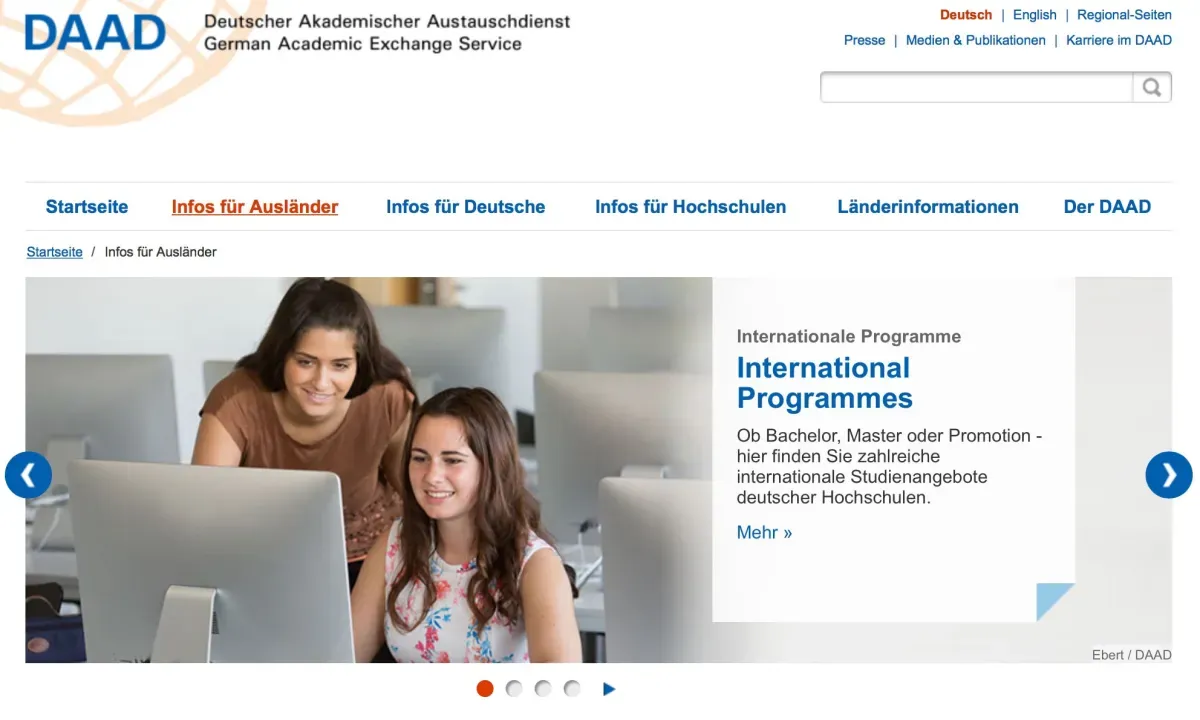The image size is (1200, 720).
Task: Open Infos für Deutsche menu item
Action: [466, 207]
